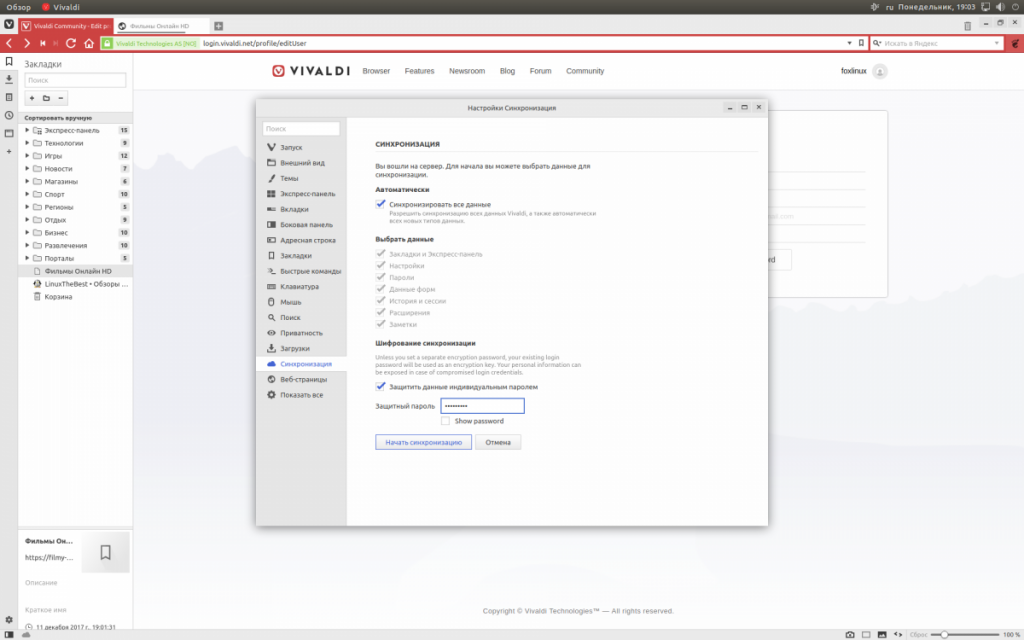1024x640 pixels.
Task: Open the sync cloud status icon
Action: [x=26, y=634]
